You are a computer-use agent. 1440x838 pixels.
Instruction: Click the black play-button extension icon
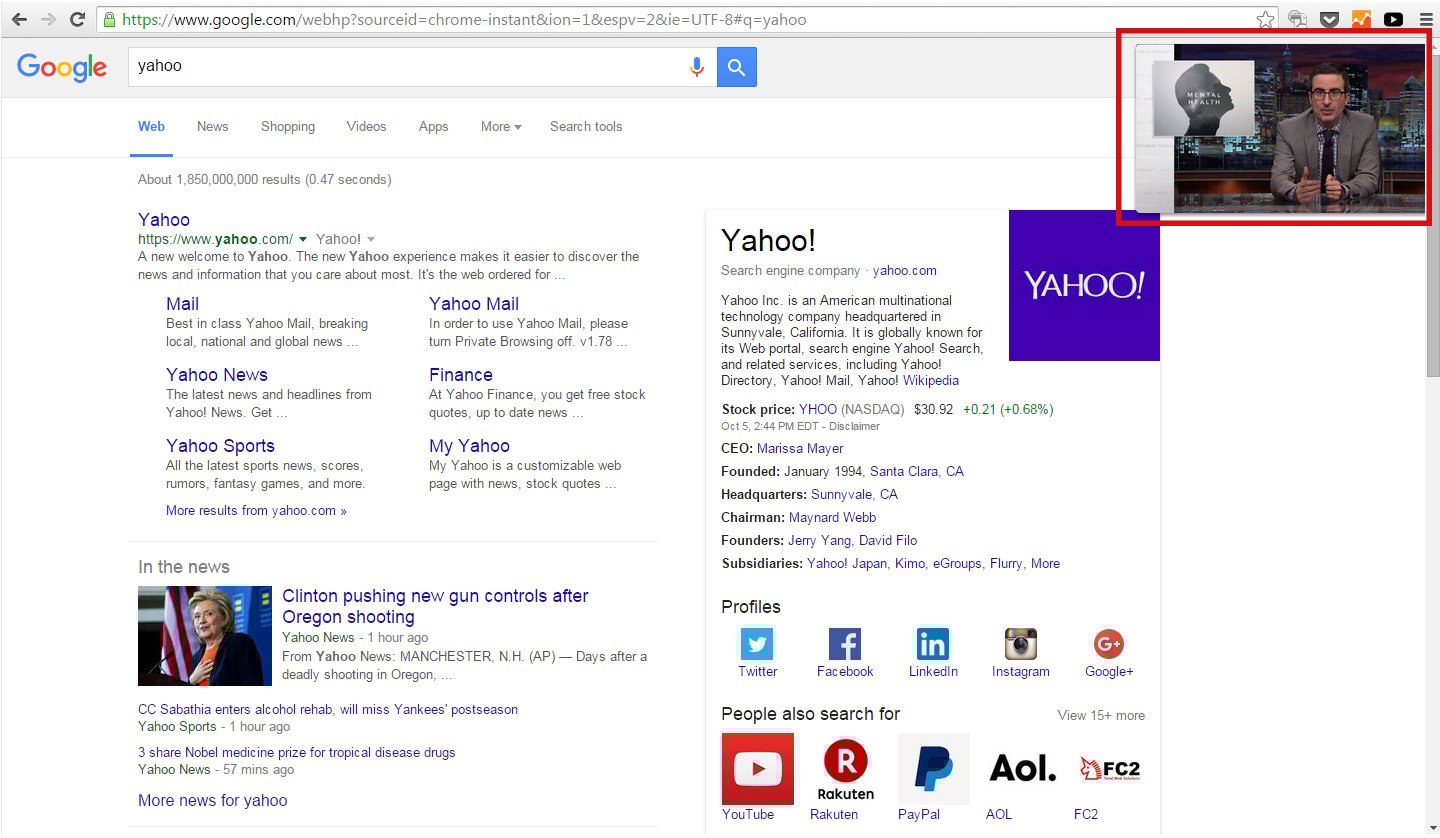coord(1393,19)
